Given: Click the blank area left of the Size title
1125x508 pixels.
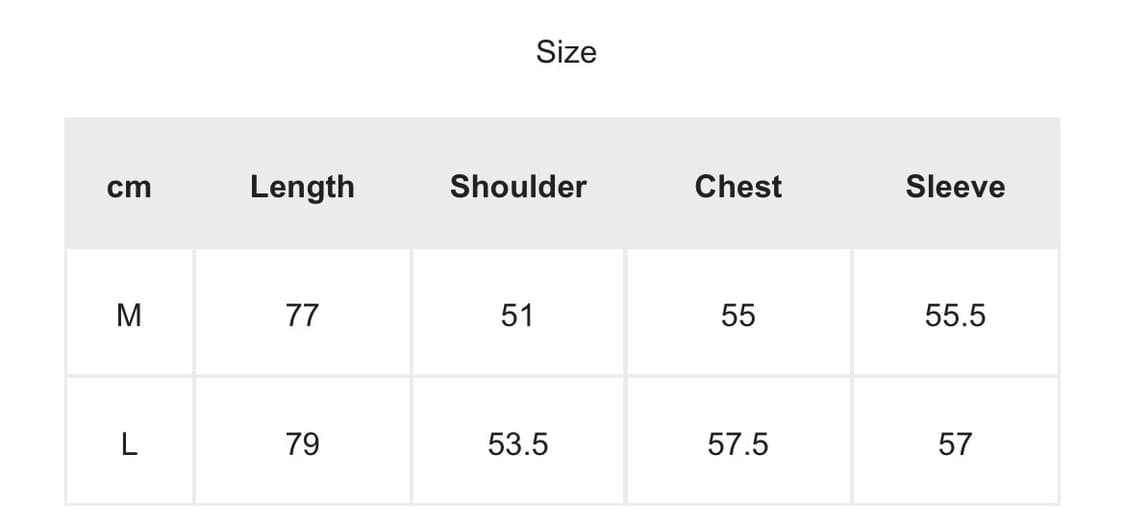Looking at the screenshot, I should 300,52.
